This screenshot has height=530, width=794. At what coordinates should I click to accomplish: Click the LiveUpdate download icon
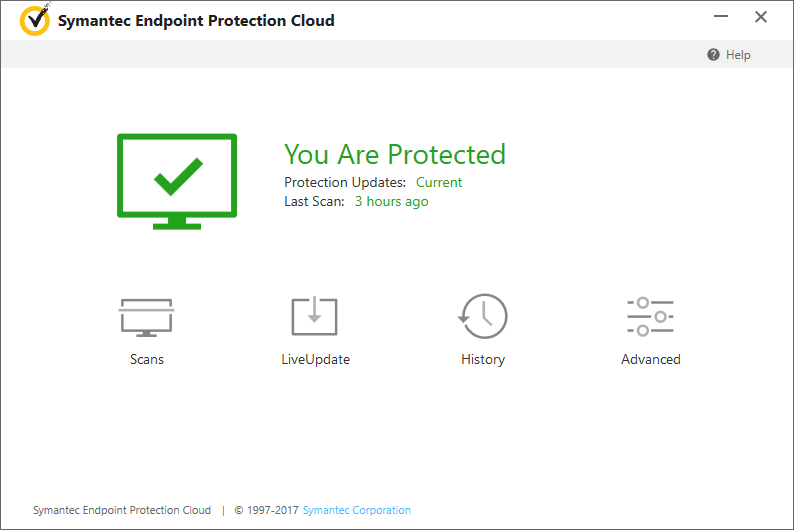[315, 316]
